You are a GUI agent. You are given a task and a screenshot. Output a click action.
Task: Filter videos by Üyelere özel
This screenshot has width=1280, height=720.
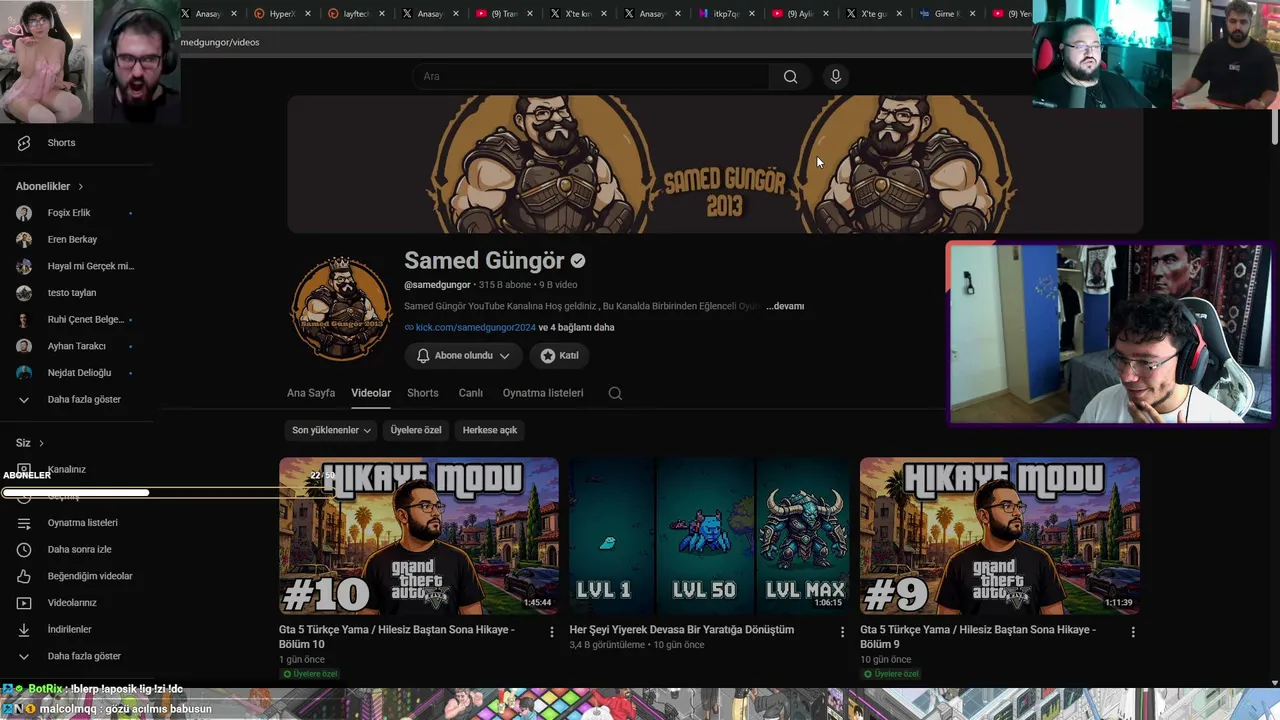click(416, 430)
